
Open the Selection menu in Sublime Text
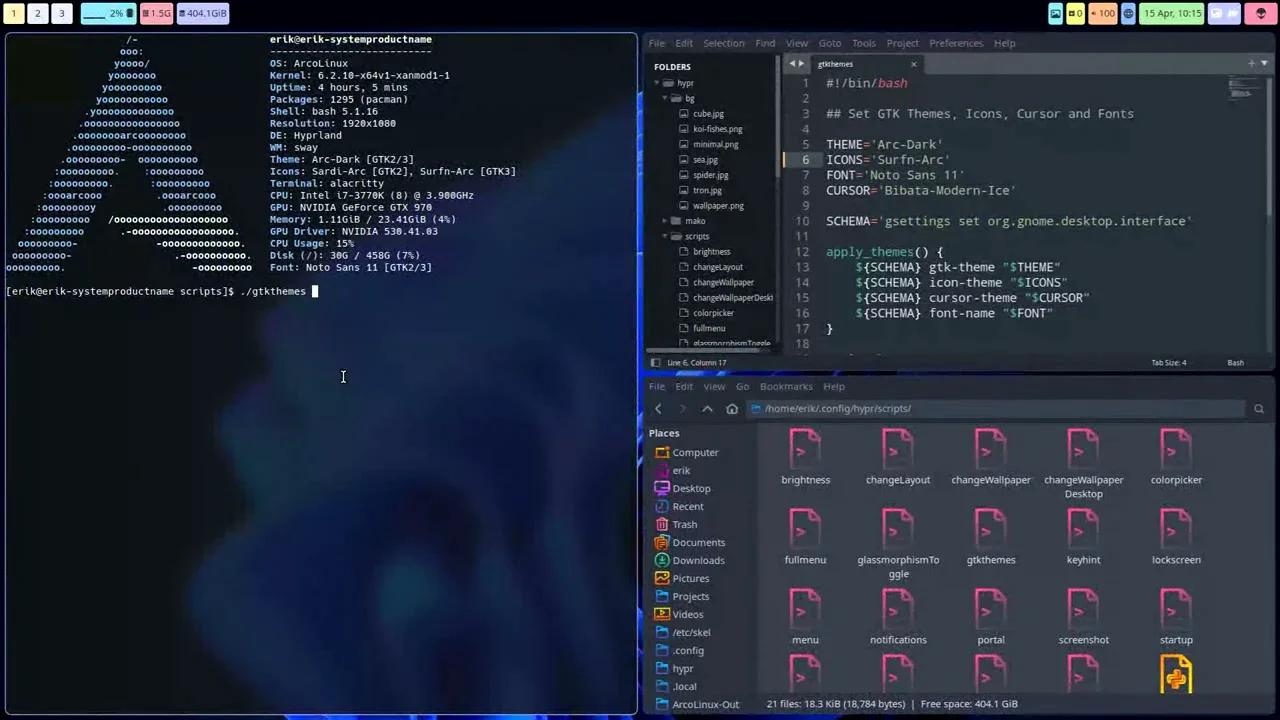723,43
